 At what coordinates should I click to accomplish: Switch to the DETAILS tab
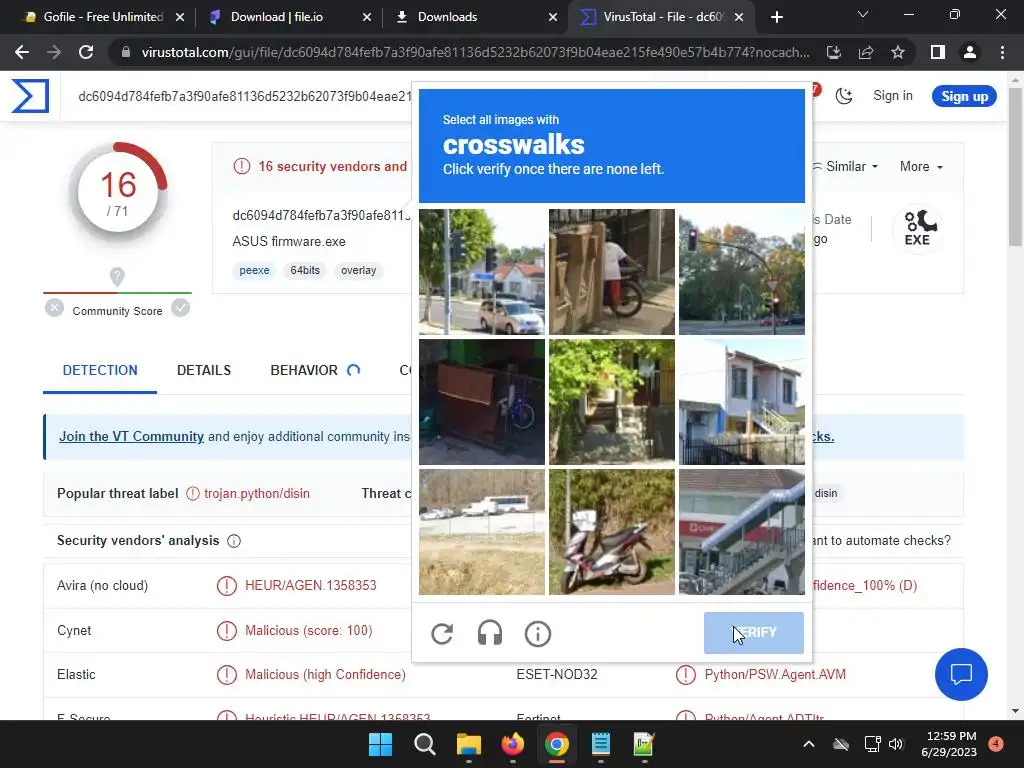(x=204, y=370)
